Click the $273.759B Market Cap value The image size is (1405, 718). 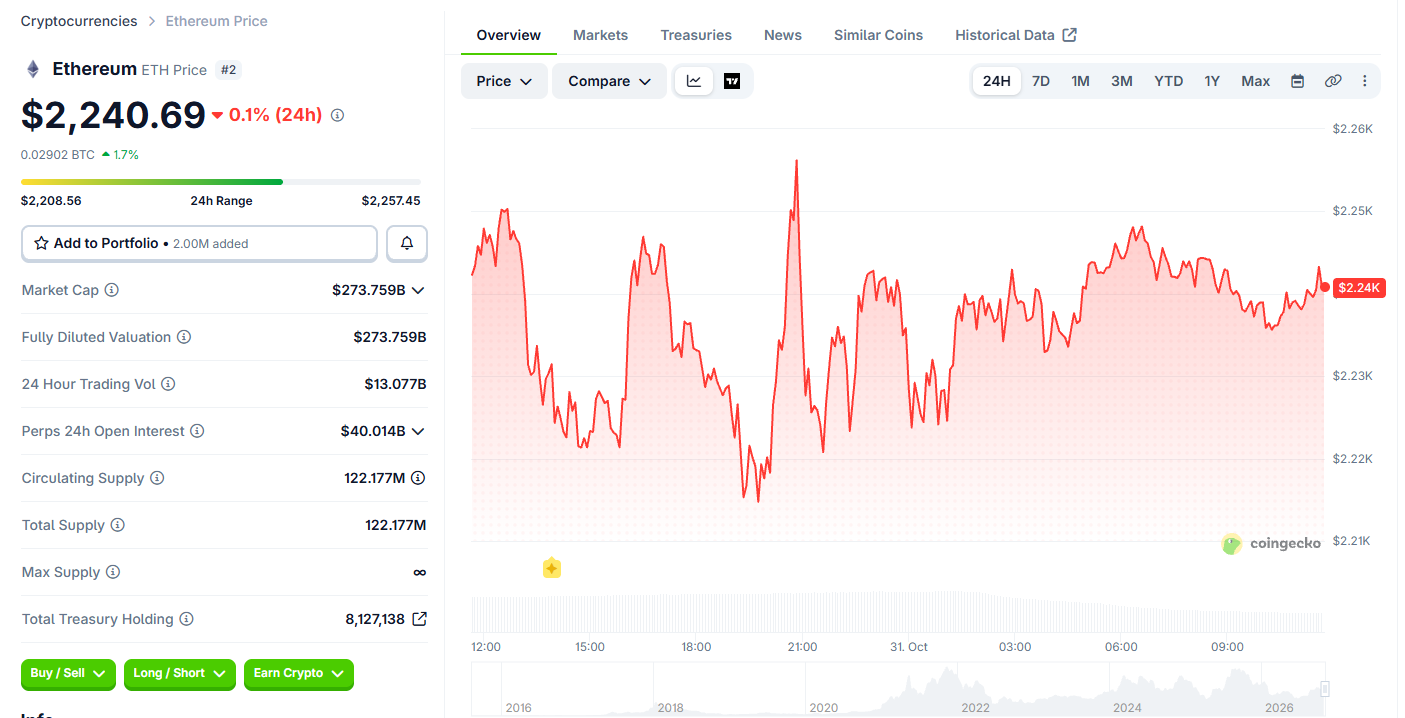click(x=369, y=290)
